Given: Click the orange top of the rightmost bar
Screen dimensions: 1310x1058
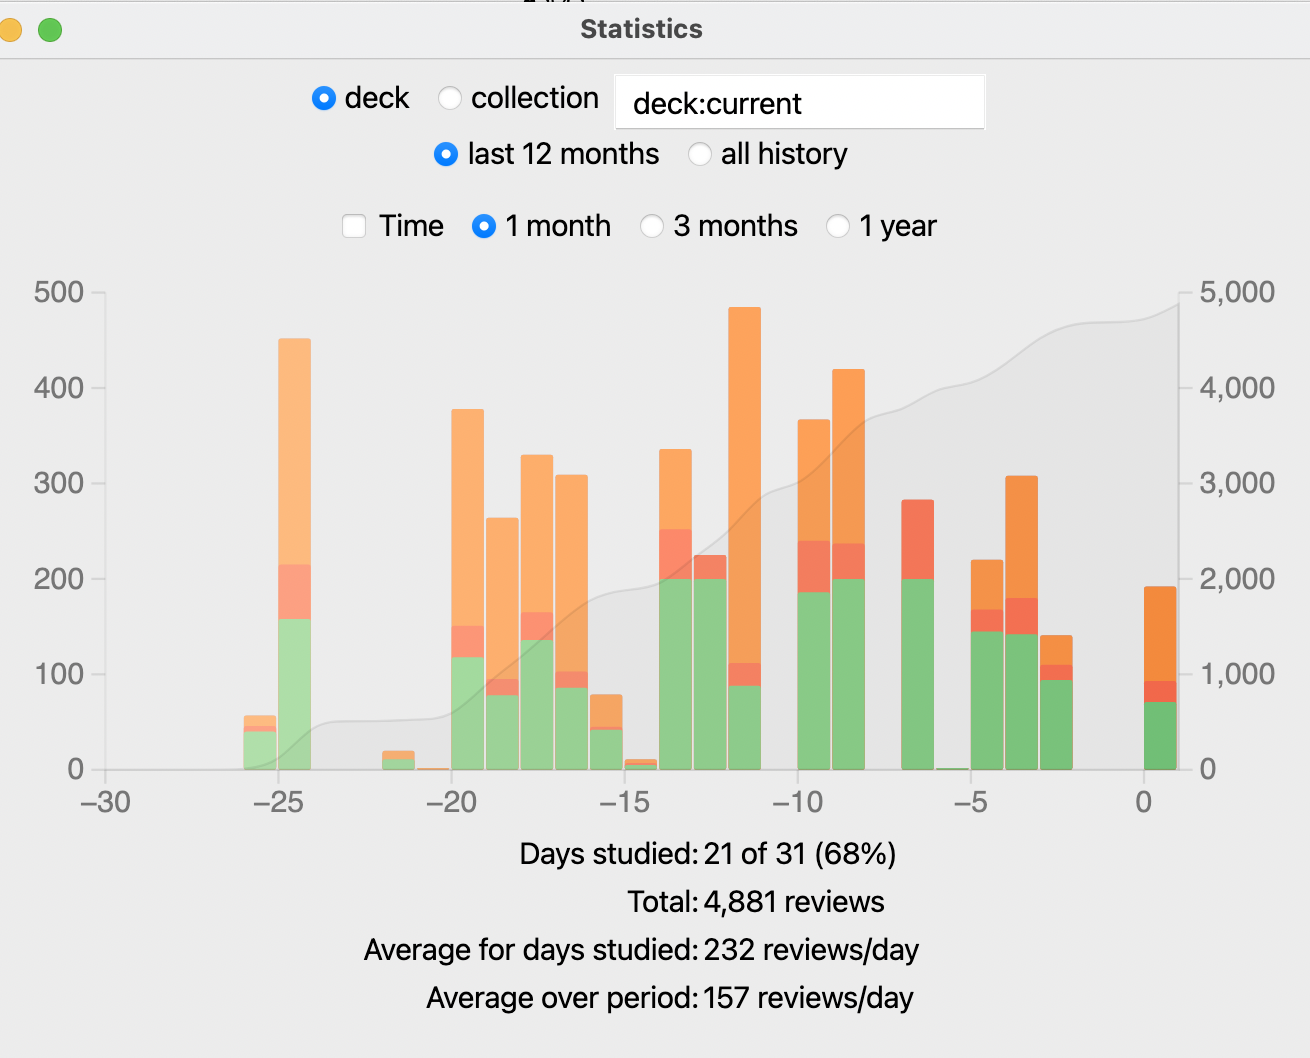Looking at the screenshot, I should pos(1160,633).
